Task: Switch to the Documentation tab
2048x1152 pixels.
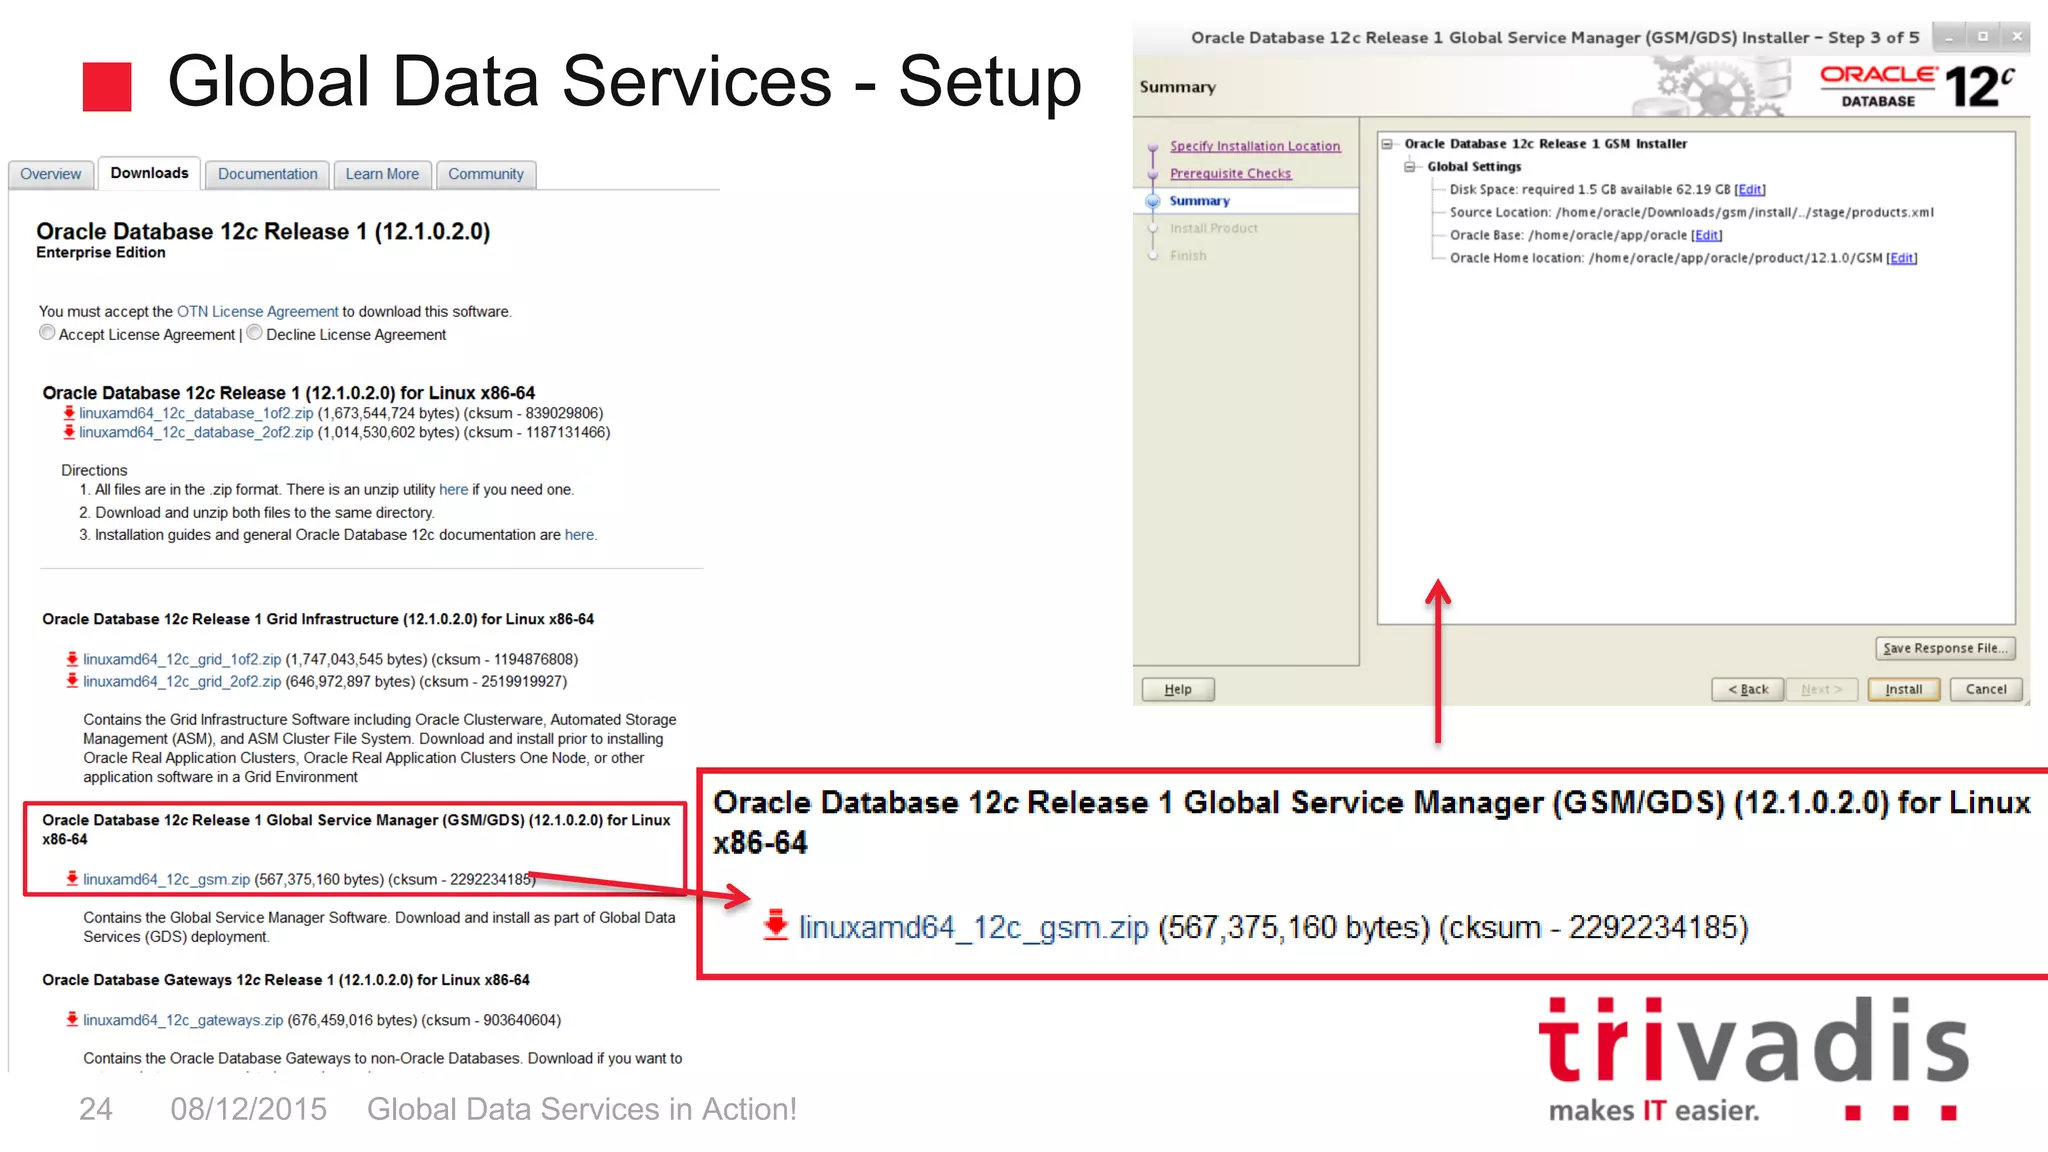Action: click(x=267, y=174)
